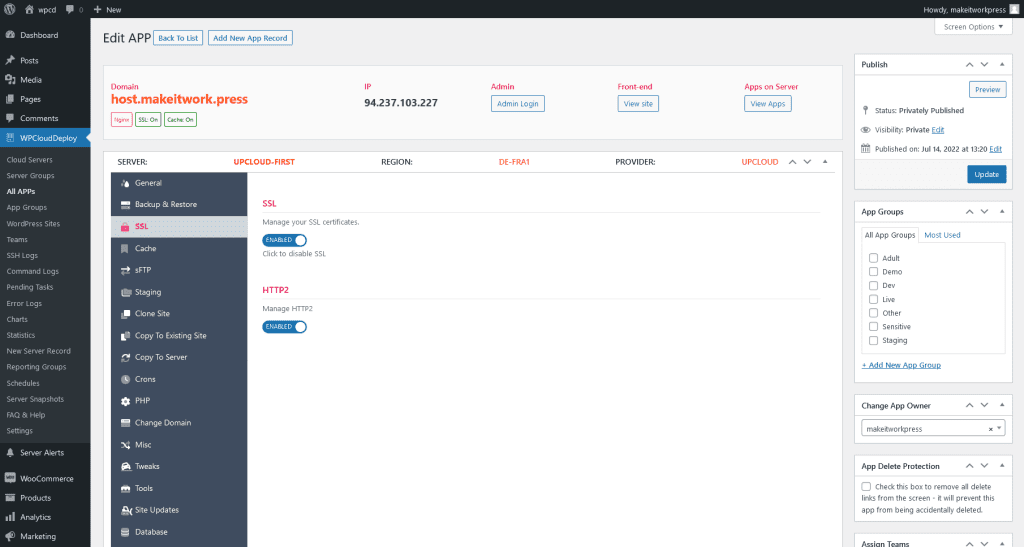Screen dimensions: 1024x547
Task: Click the Preview button
Action: point(987,89)
